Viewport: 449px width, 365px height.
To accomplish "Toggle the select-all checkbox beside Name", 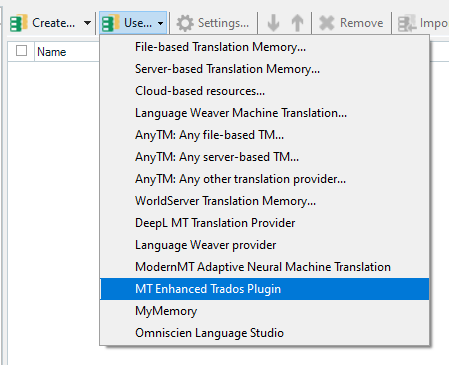I will (21, 51).
